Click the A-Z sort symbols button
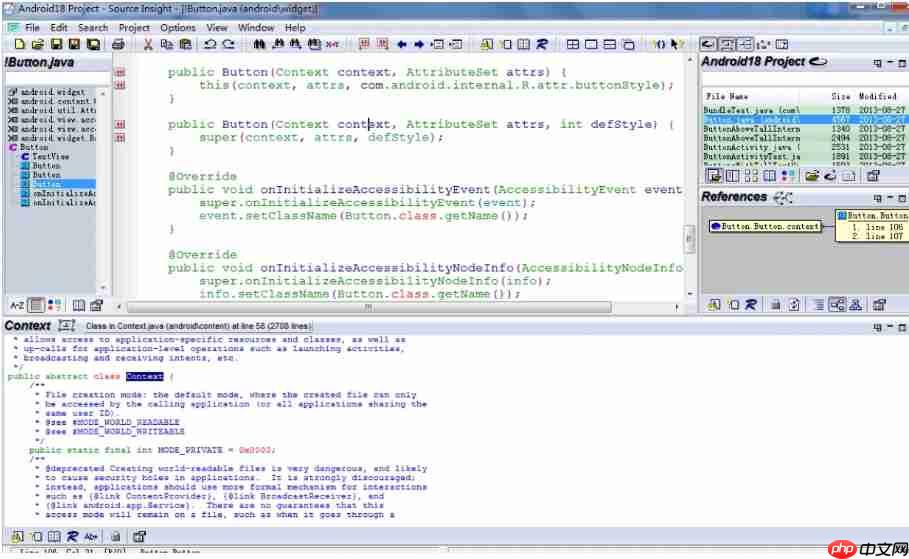 click(x=17, y=305)
